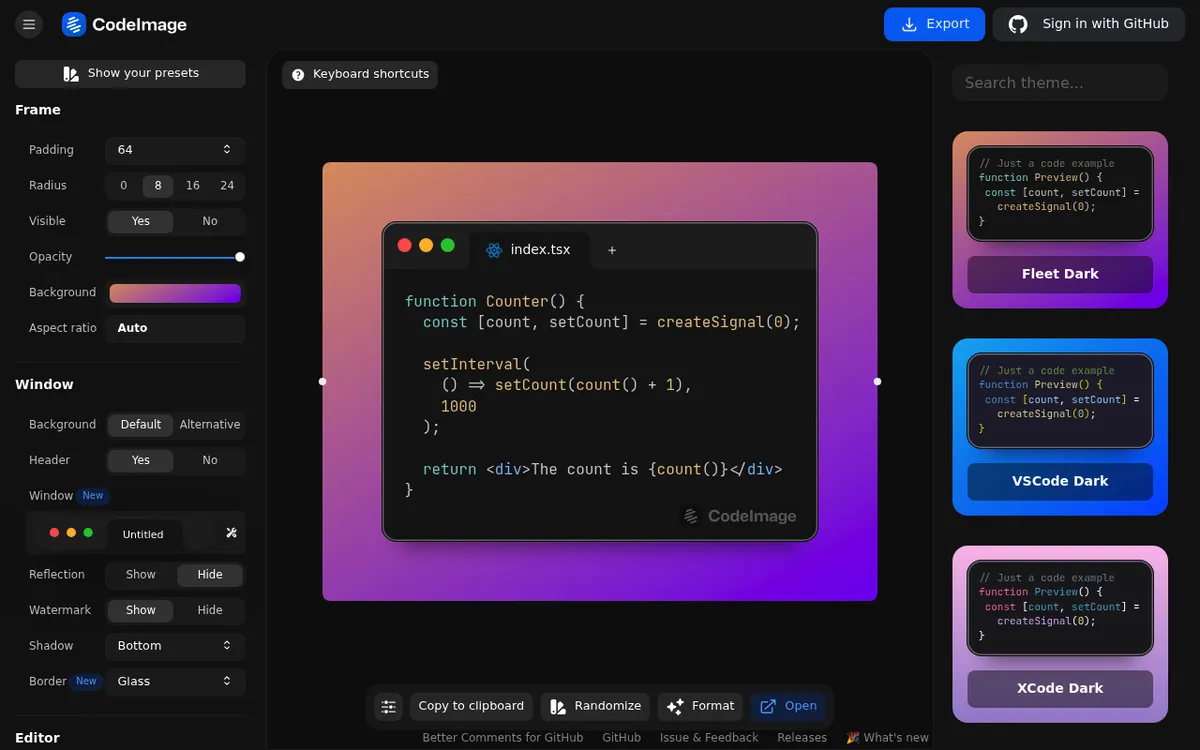Open Issue & Feedback link

[x=709, y=738]
